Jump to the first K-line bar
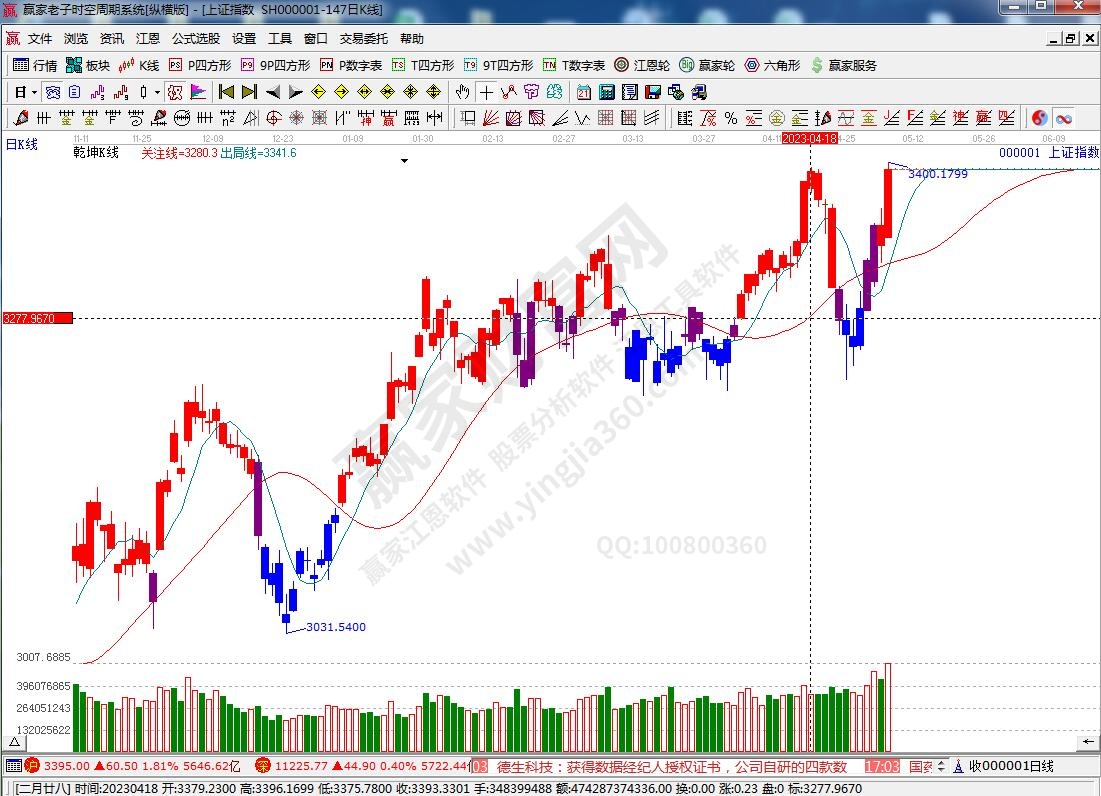Screen dimensions: 1101x796 226,92
